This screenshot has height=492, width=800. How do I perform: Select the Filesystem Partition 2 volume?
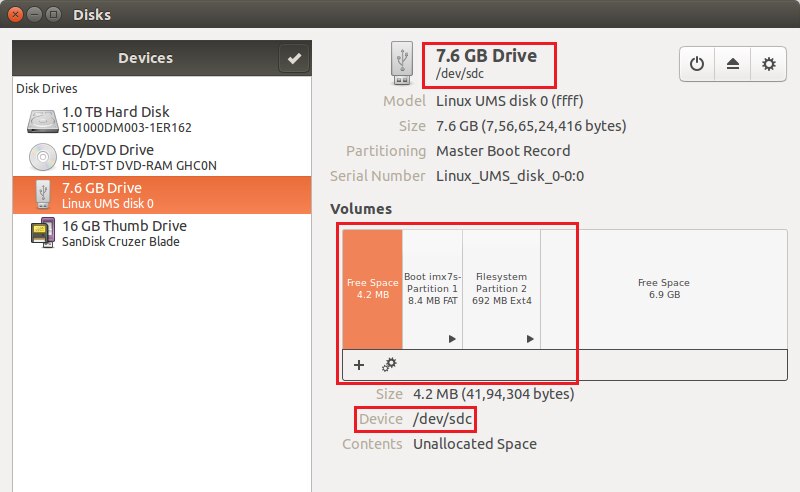(x=501, y=289)
